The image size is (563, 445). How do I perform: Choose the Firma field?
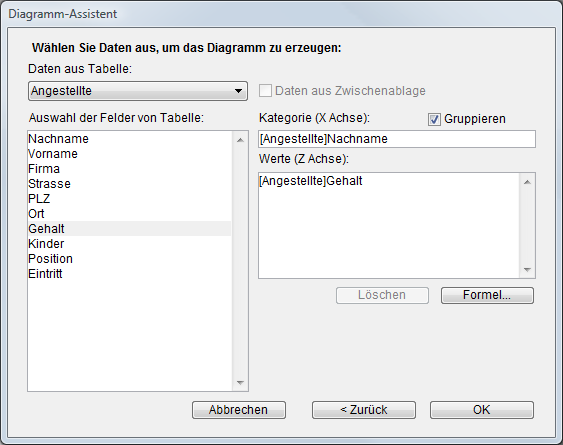tap(130, 169)
